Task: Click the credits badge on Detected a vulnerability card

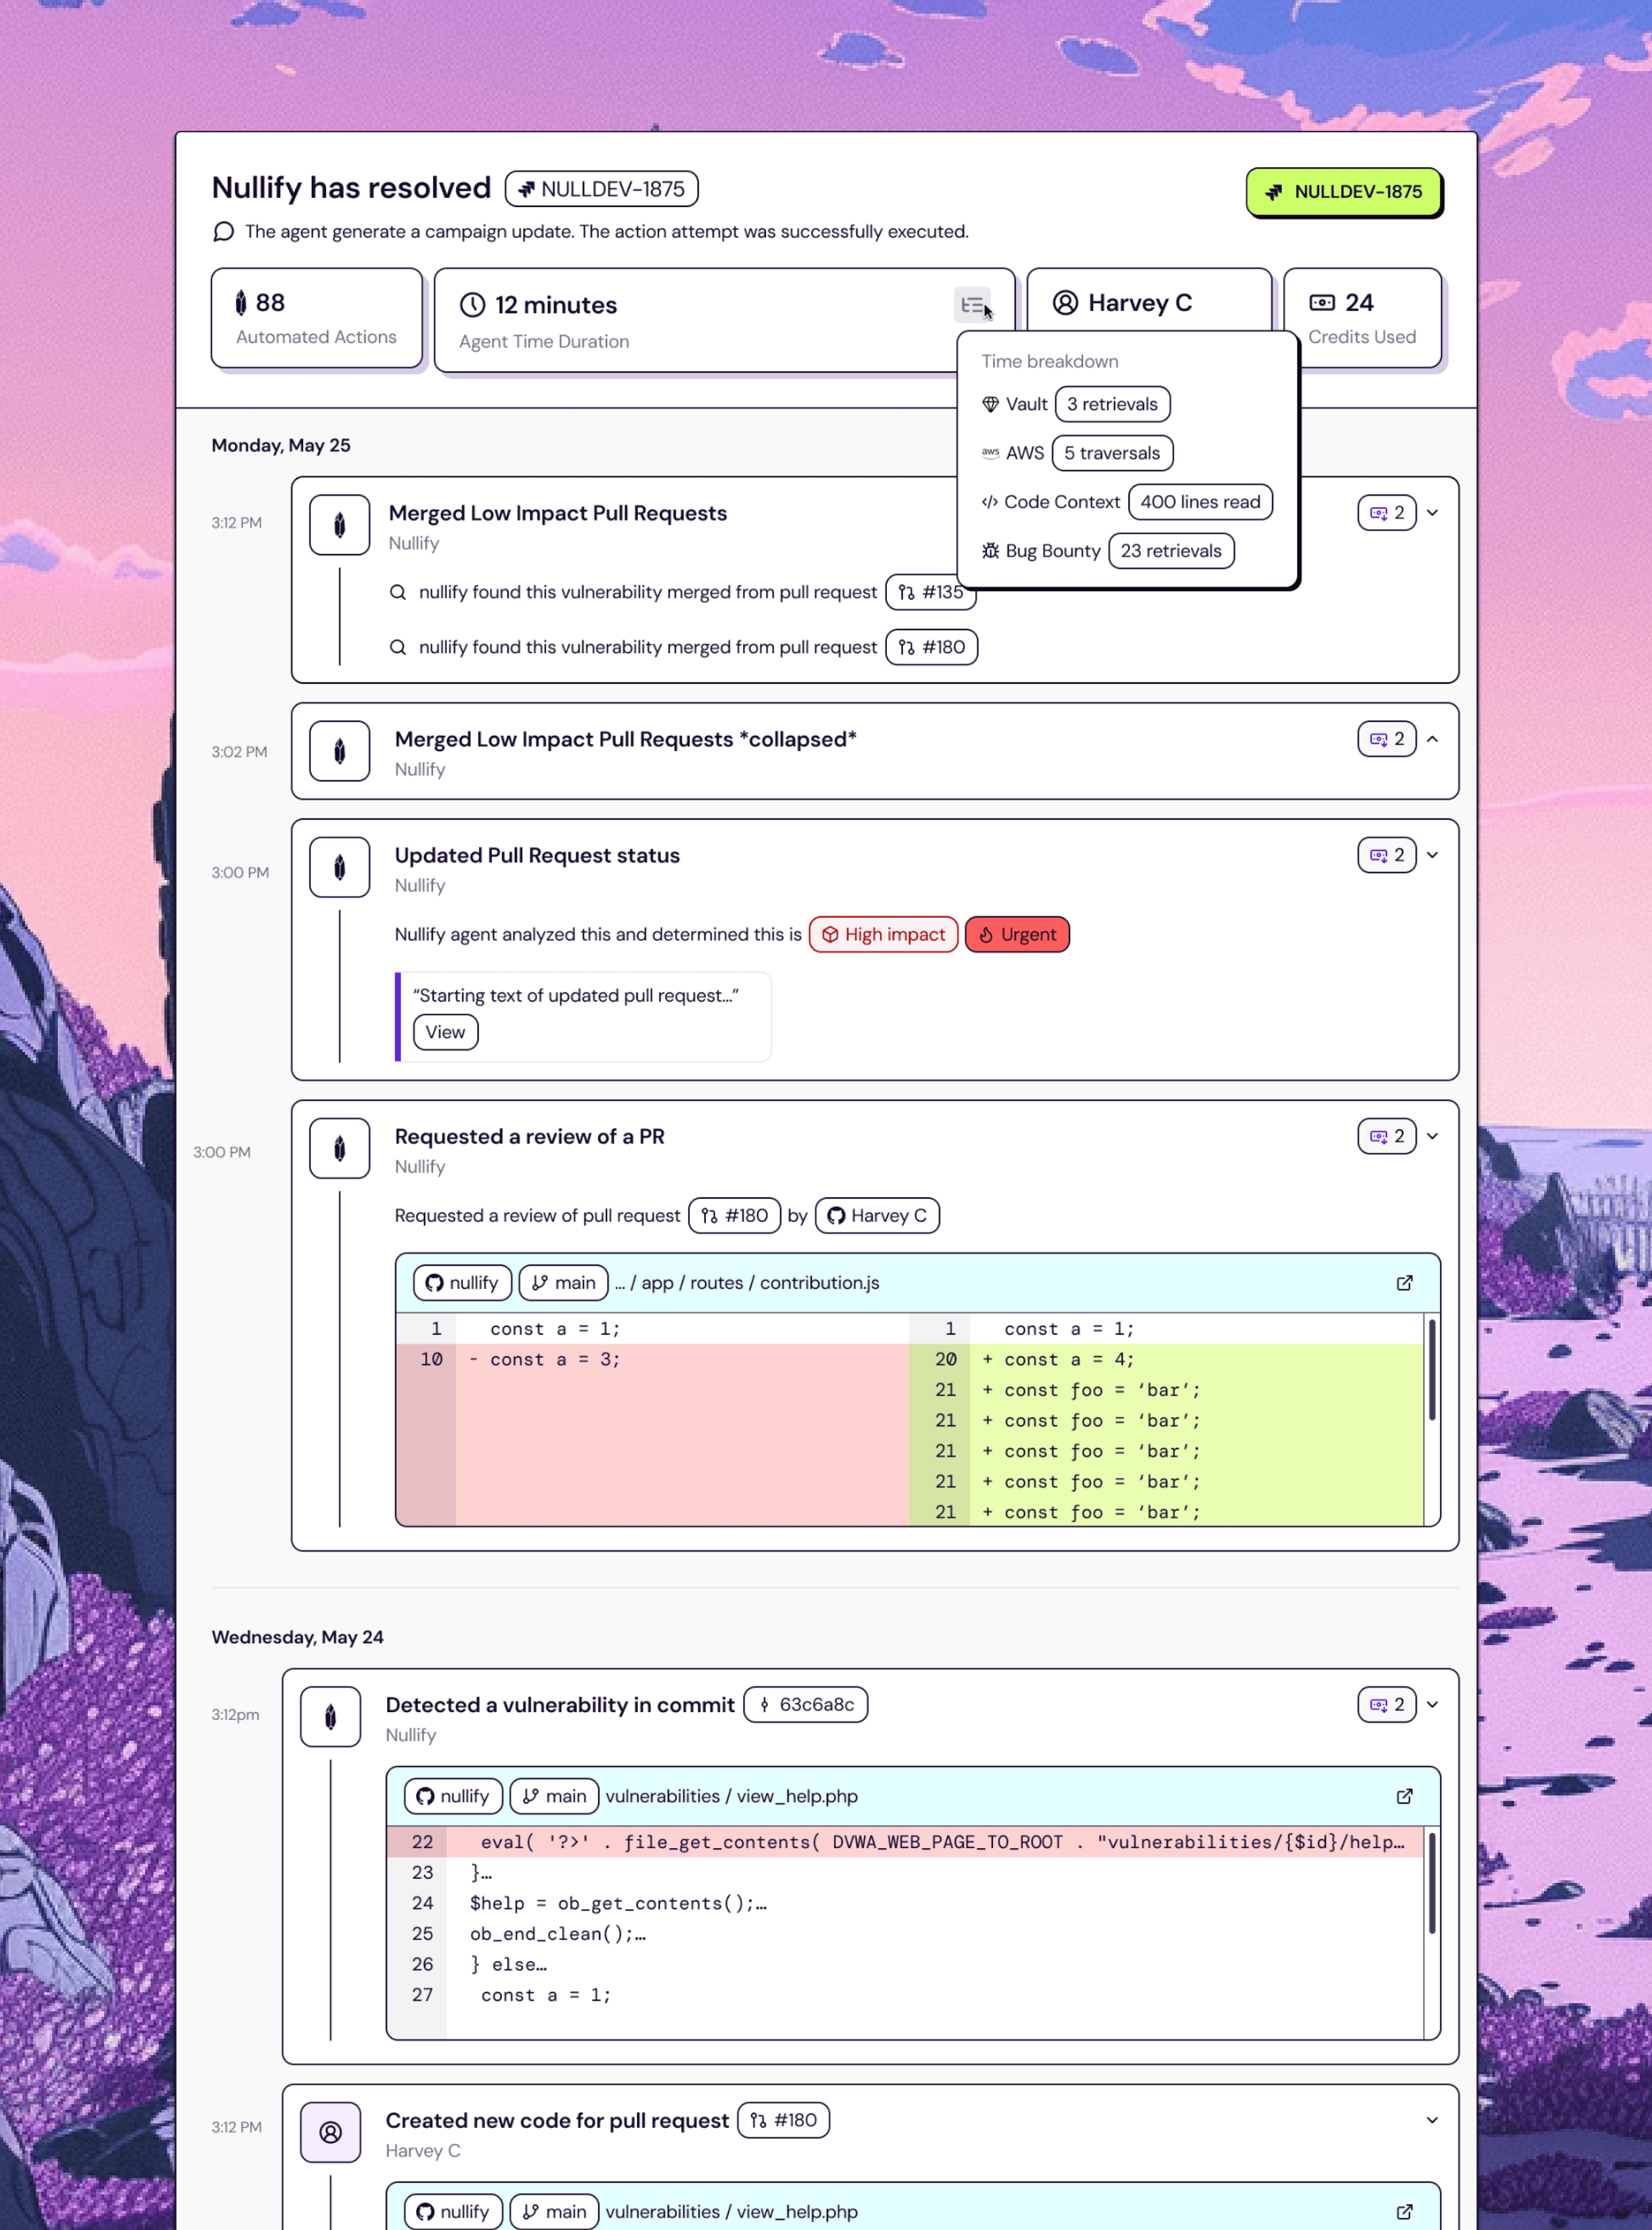Action: [x=1386, y=1704]
